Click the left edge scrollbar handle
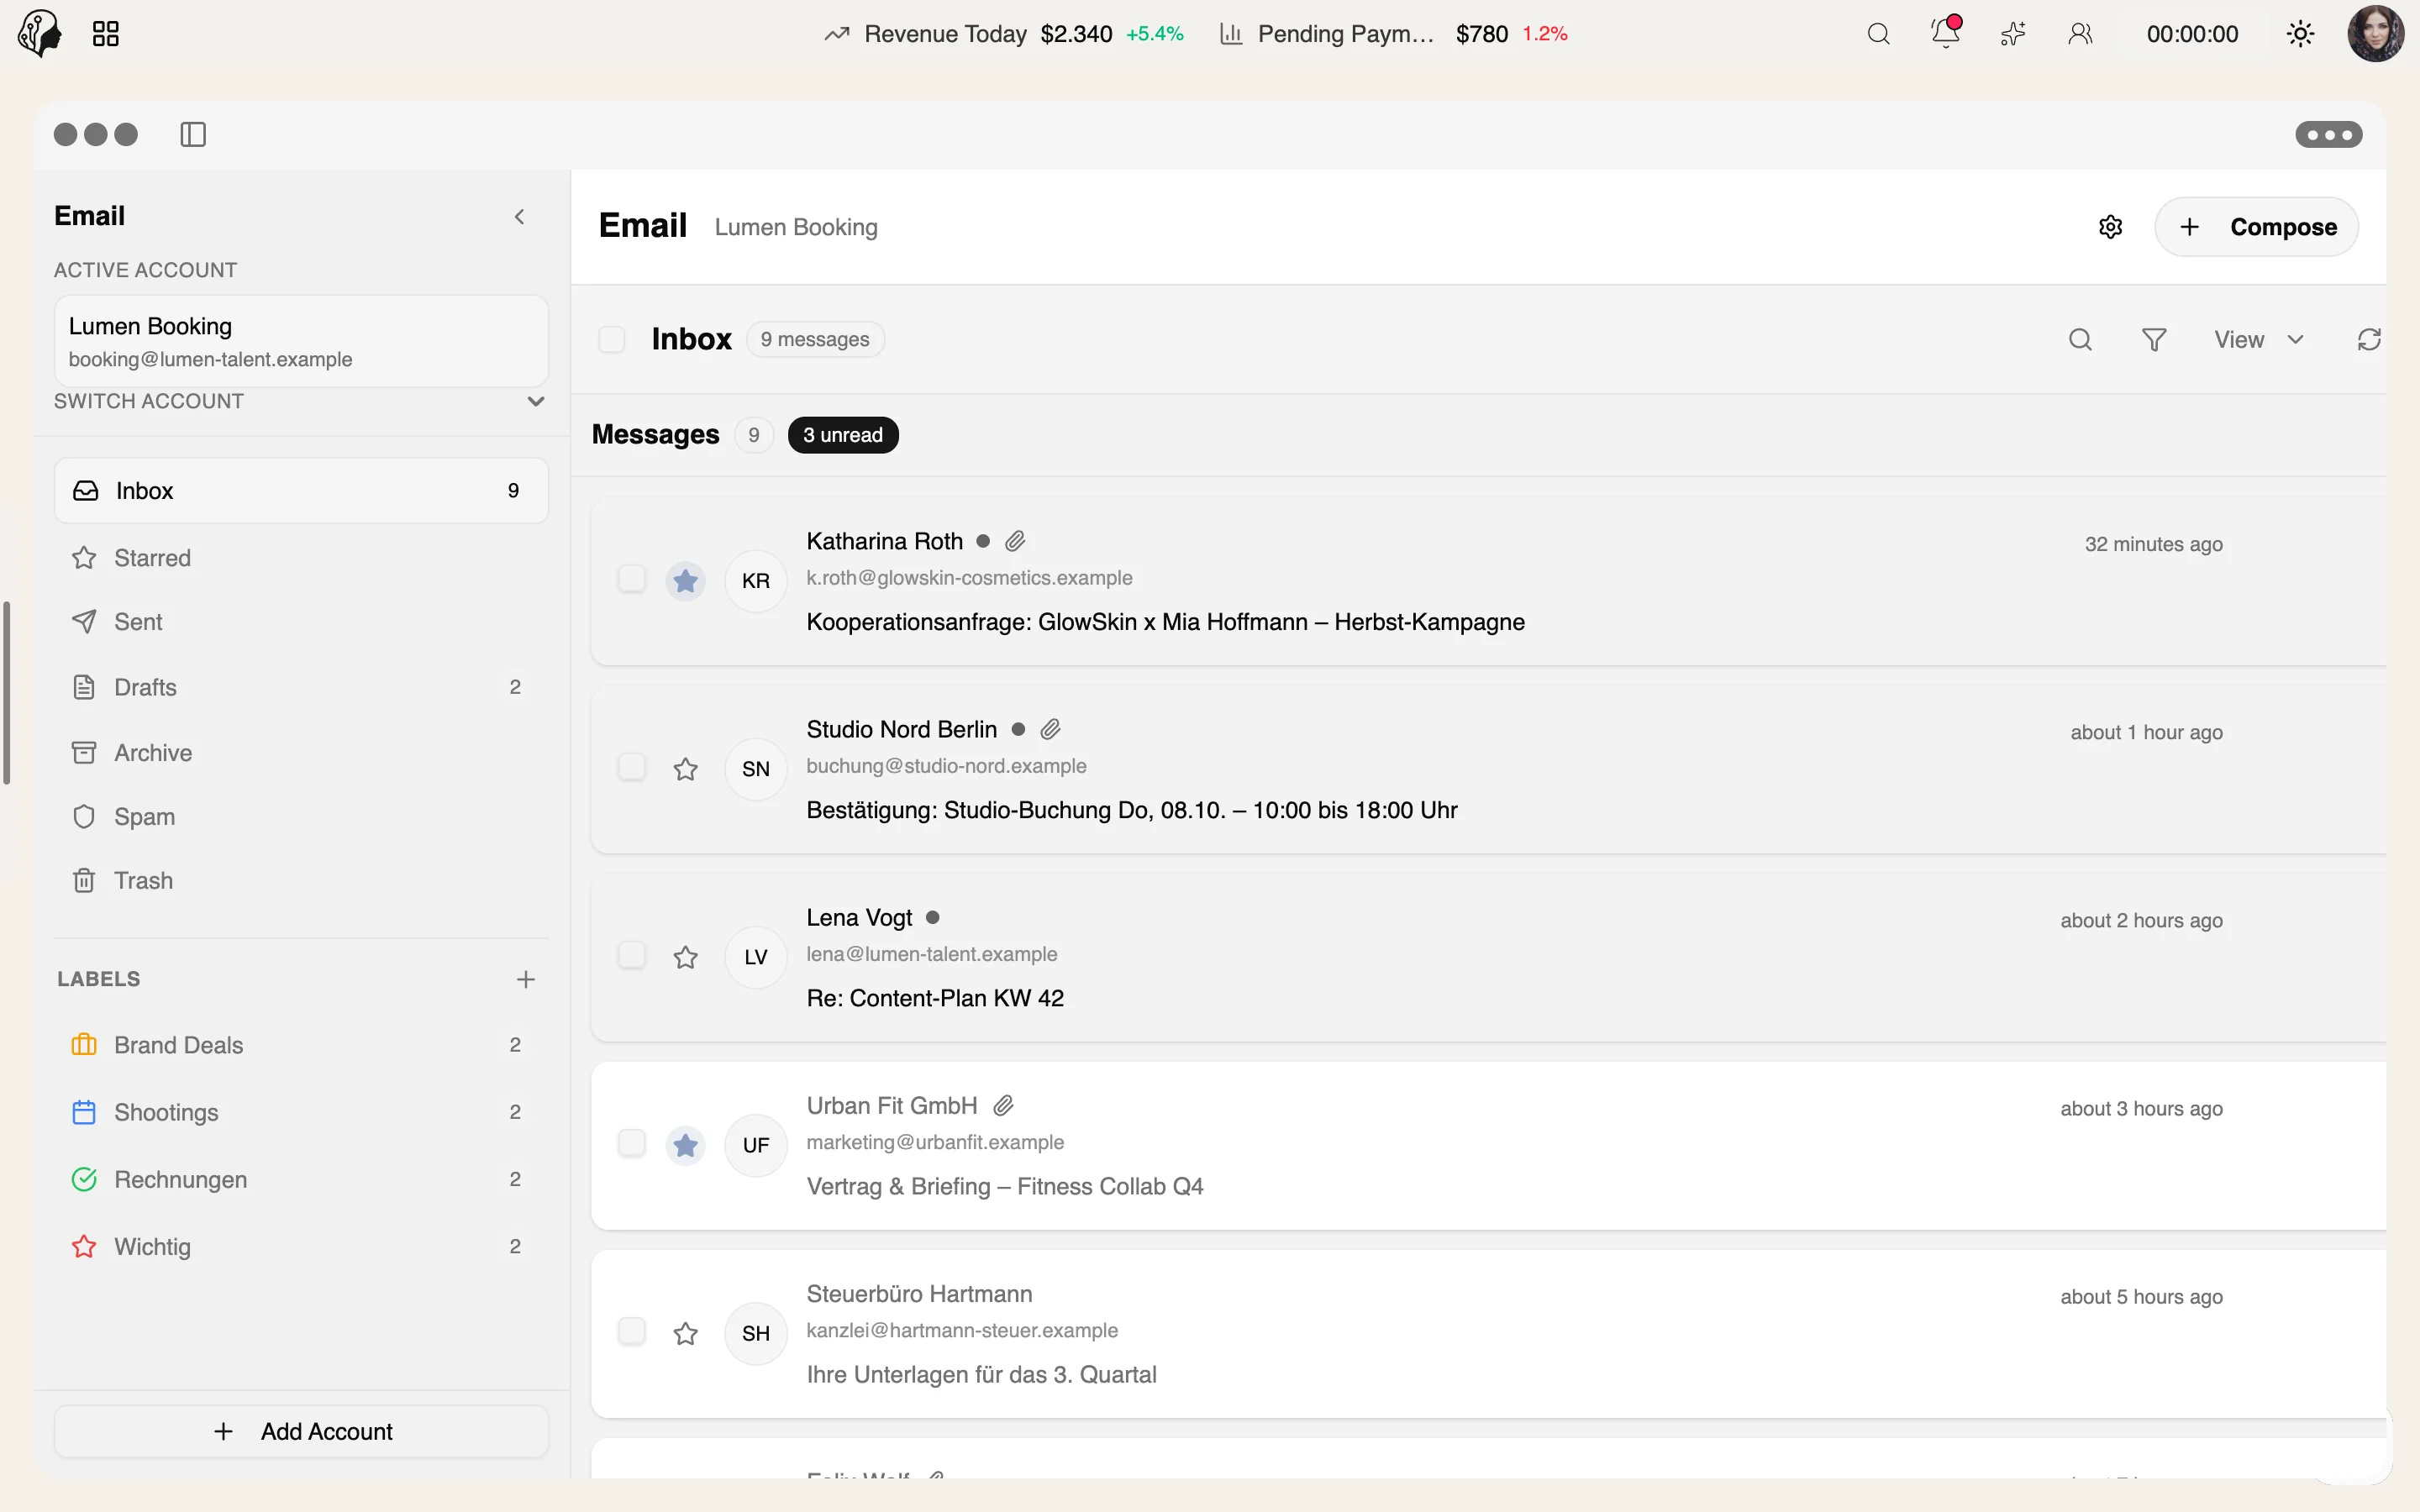2420x1512 pixels. [x=7, y=693]
